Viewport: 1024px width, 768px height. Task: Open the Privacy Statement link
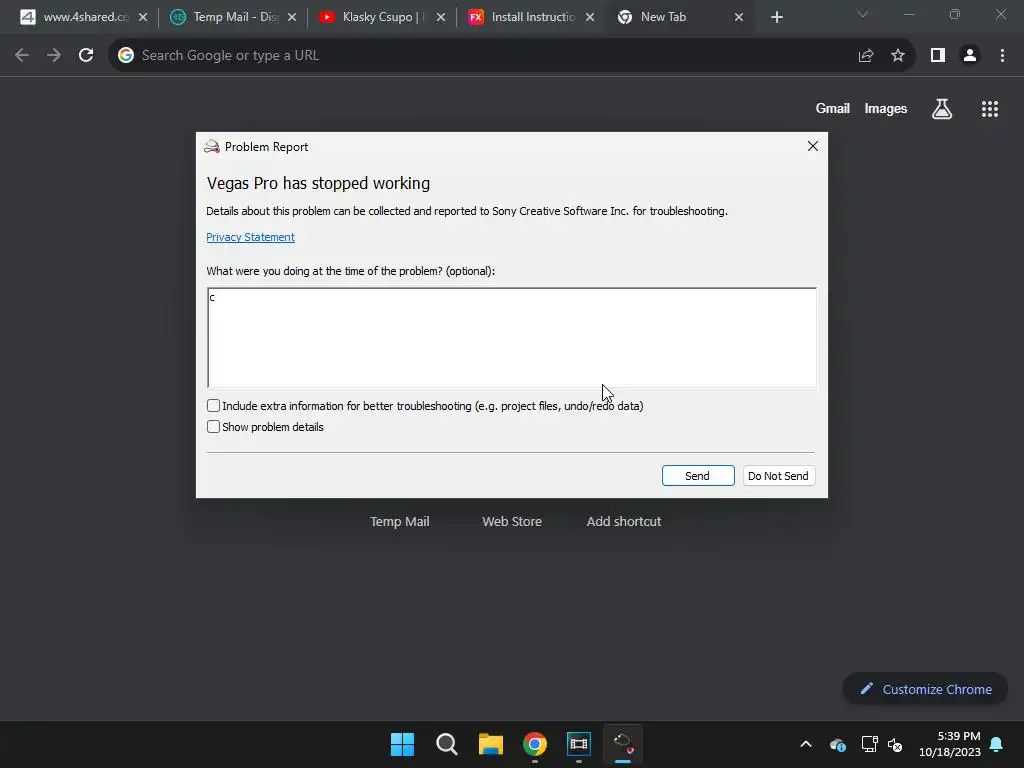coord(250,237)
